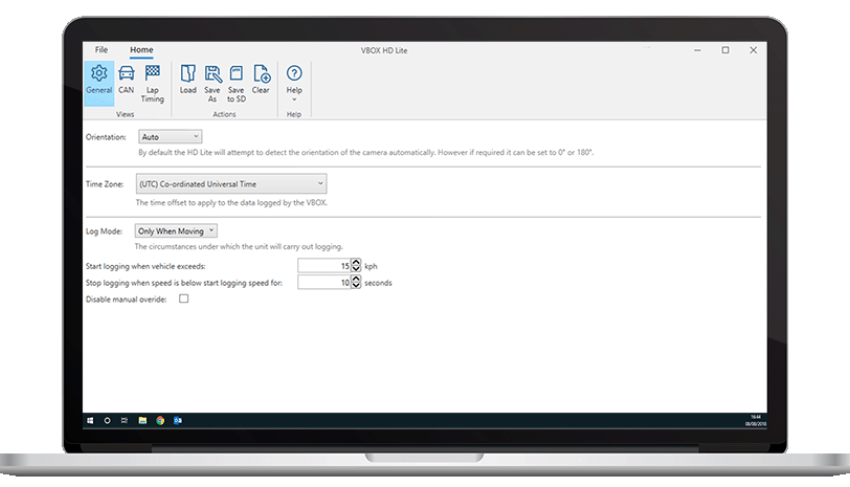Open the File menu tab
850x487 pixels.
tap(101, 50)
